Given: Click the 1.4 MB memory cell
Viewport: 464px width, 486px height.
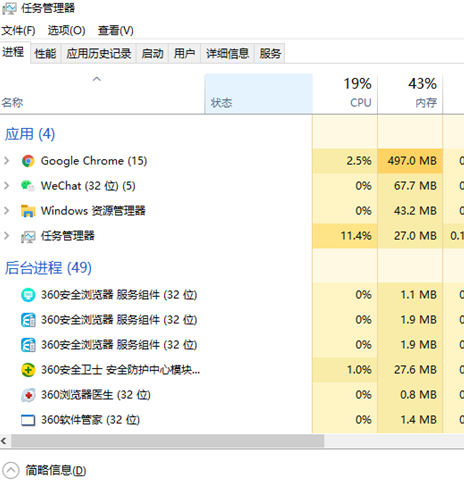Looking at the screenshot, I should tap(410, 420).
